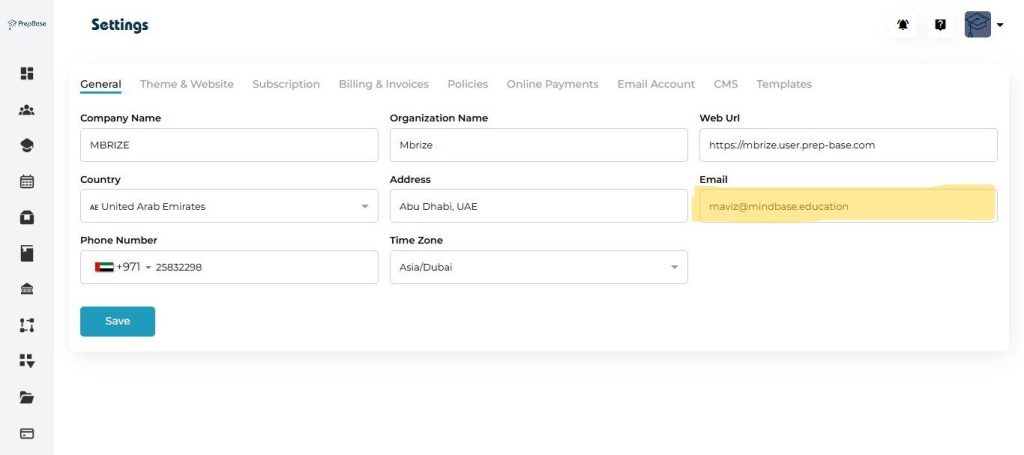Viewport: 1024px width, 455px height.
Task: Switch to the Theme & Website tab
Action: (x=186, y=84)
